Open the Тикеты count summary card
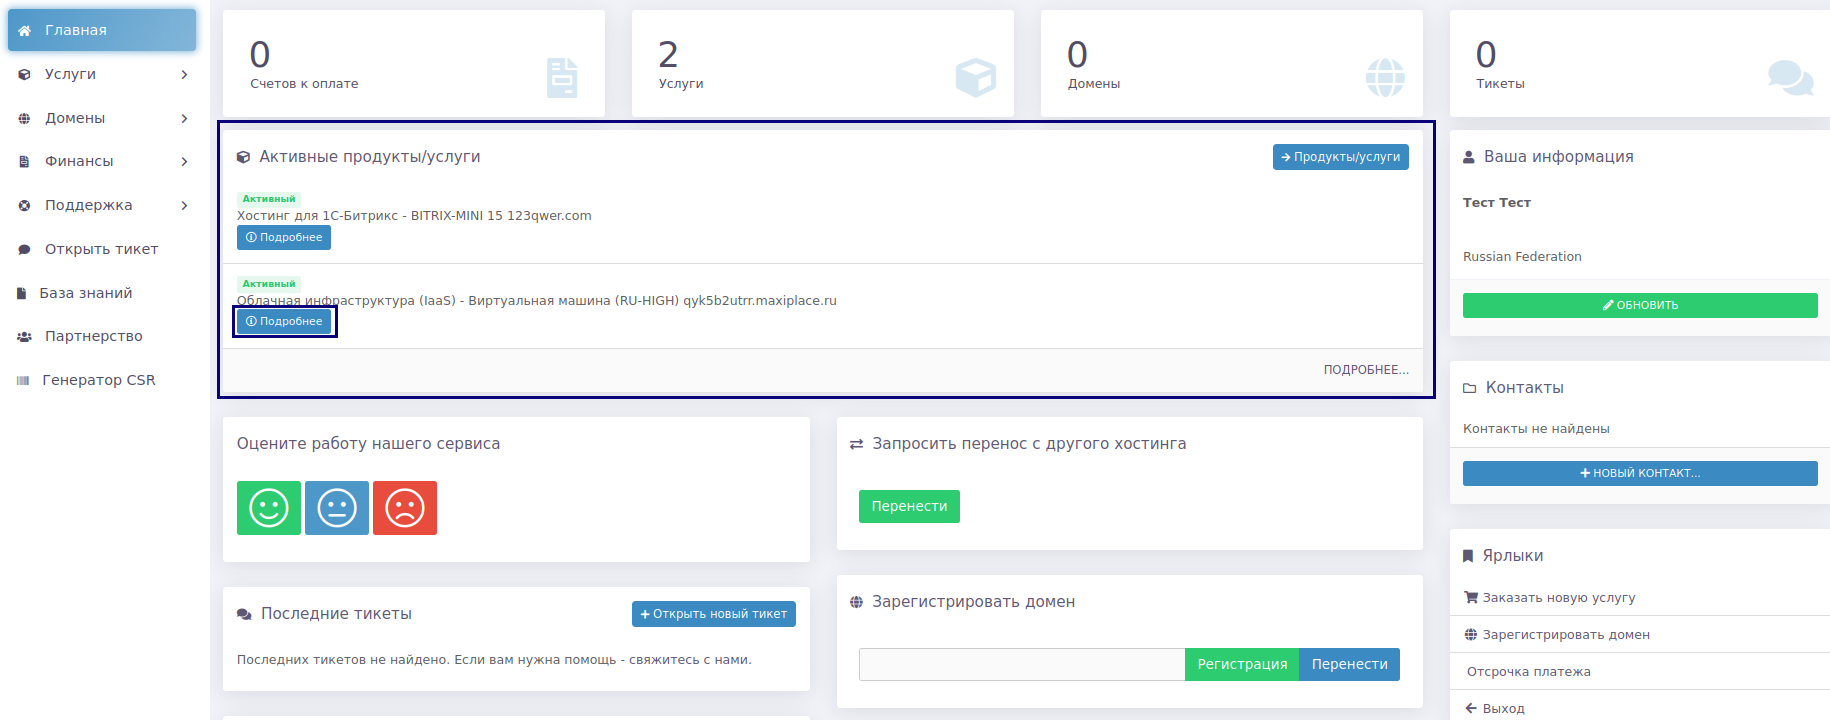Screen dimensions: 1830x720 tap(1640, 64)
